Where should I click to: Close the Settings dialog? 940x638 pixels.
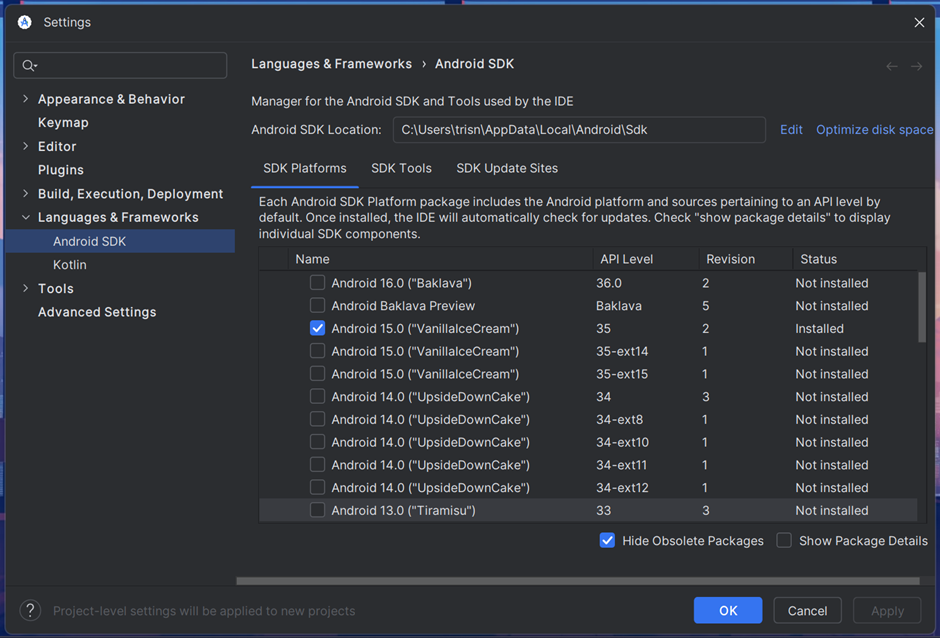click(919, 23)
